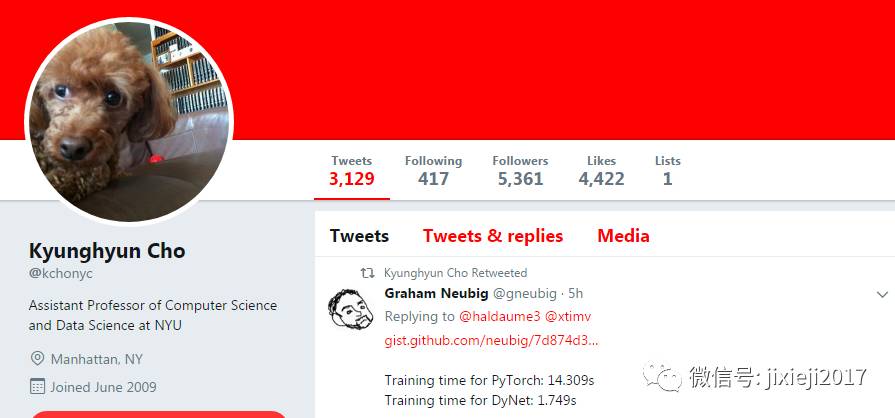This screenshot has height=418, width=895.
Task: Switch to Tweets & replies tab
Action: pos(493,236)
